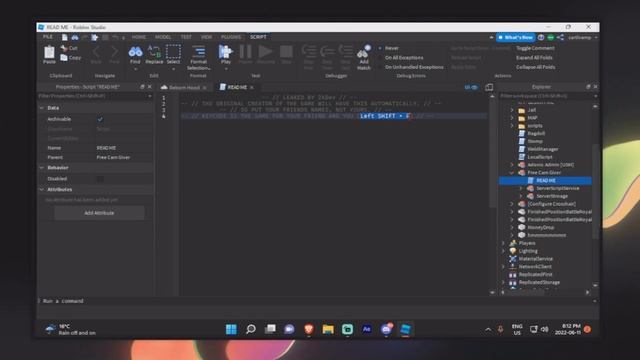Image resolution: width=640 pixels, height=360 pixels.
Task: Click the What's New button
Action: (x=516, y=37)
